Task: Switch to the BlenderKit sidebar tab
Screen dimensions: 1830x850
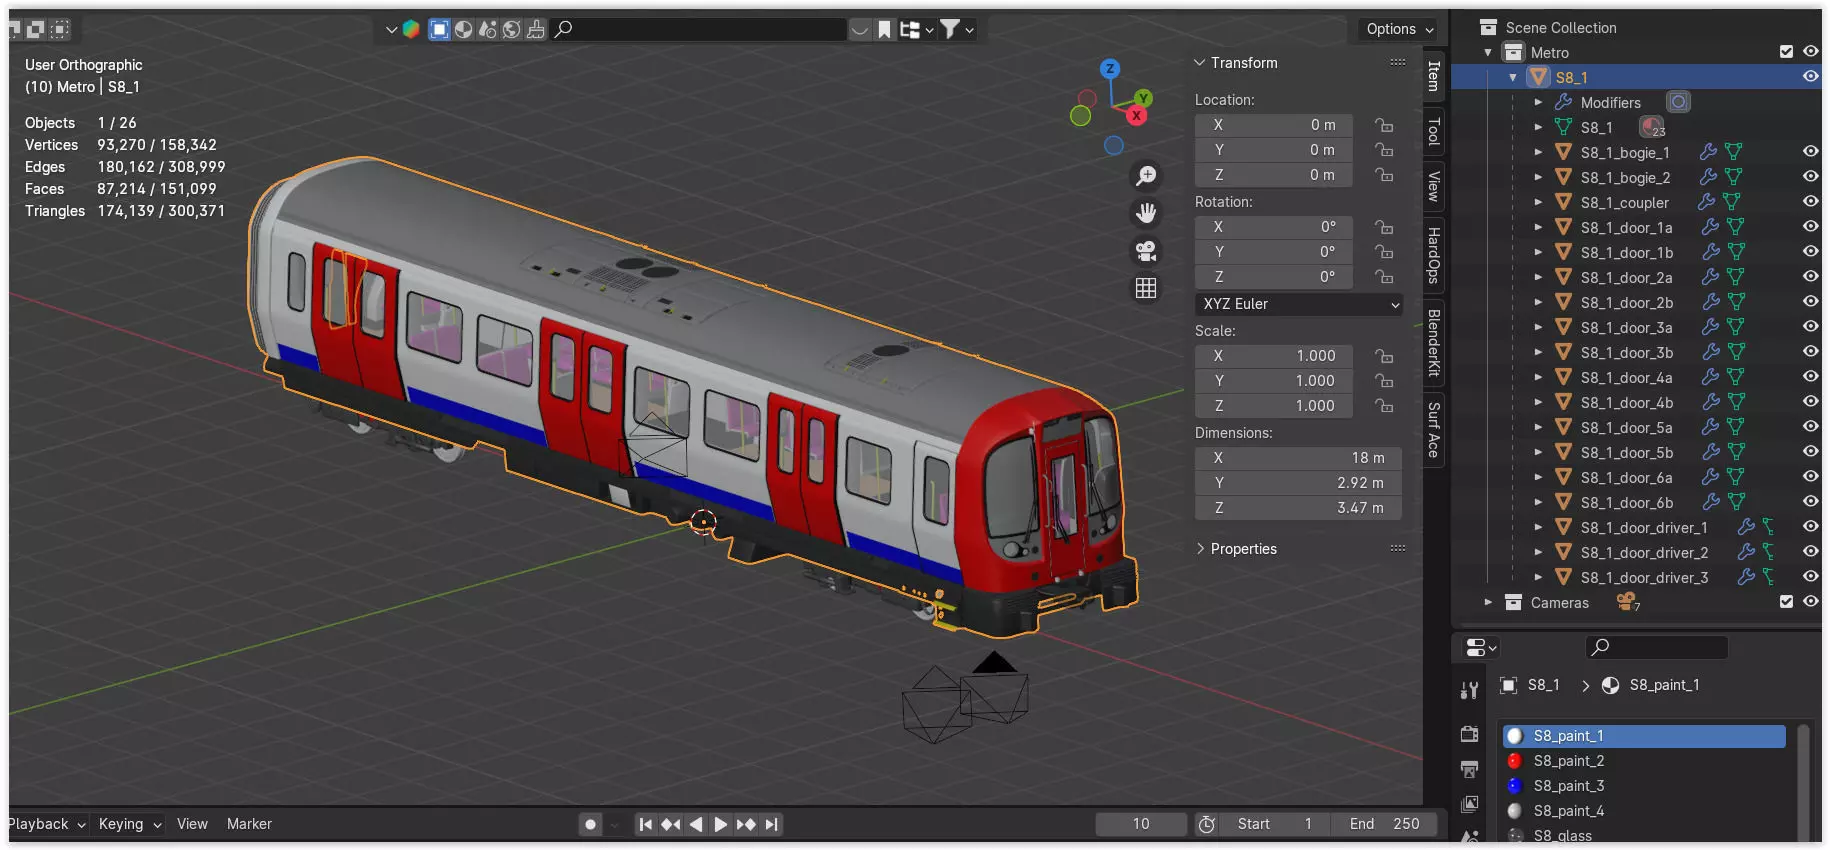Action: 1433,342
